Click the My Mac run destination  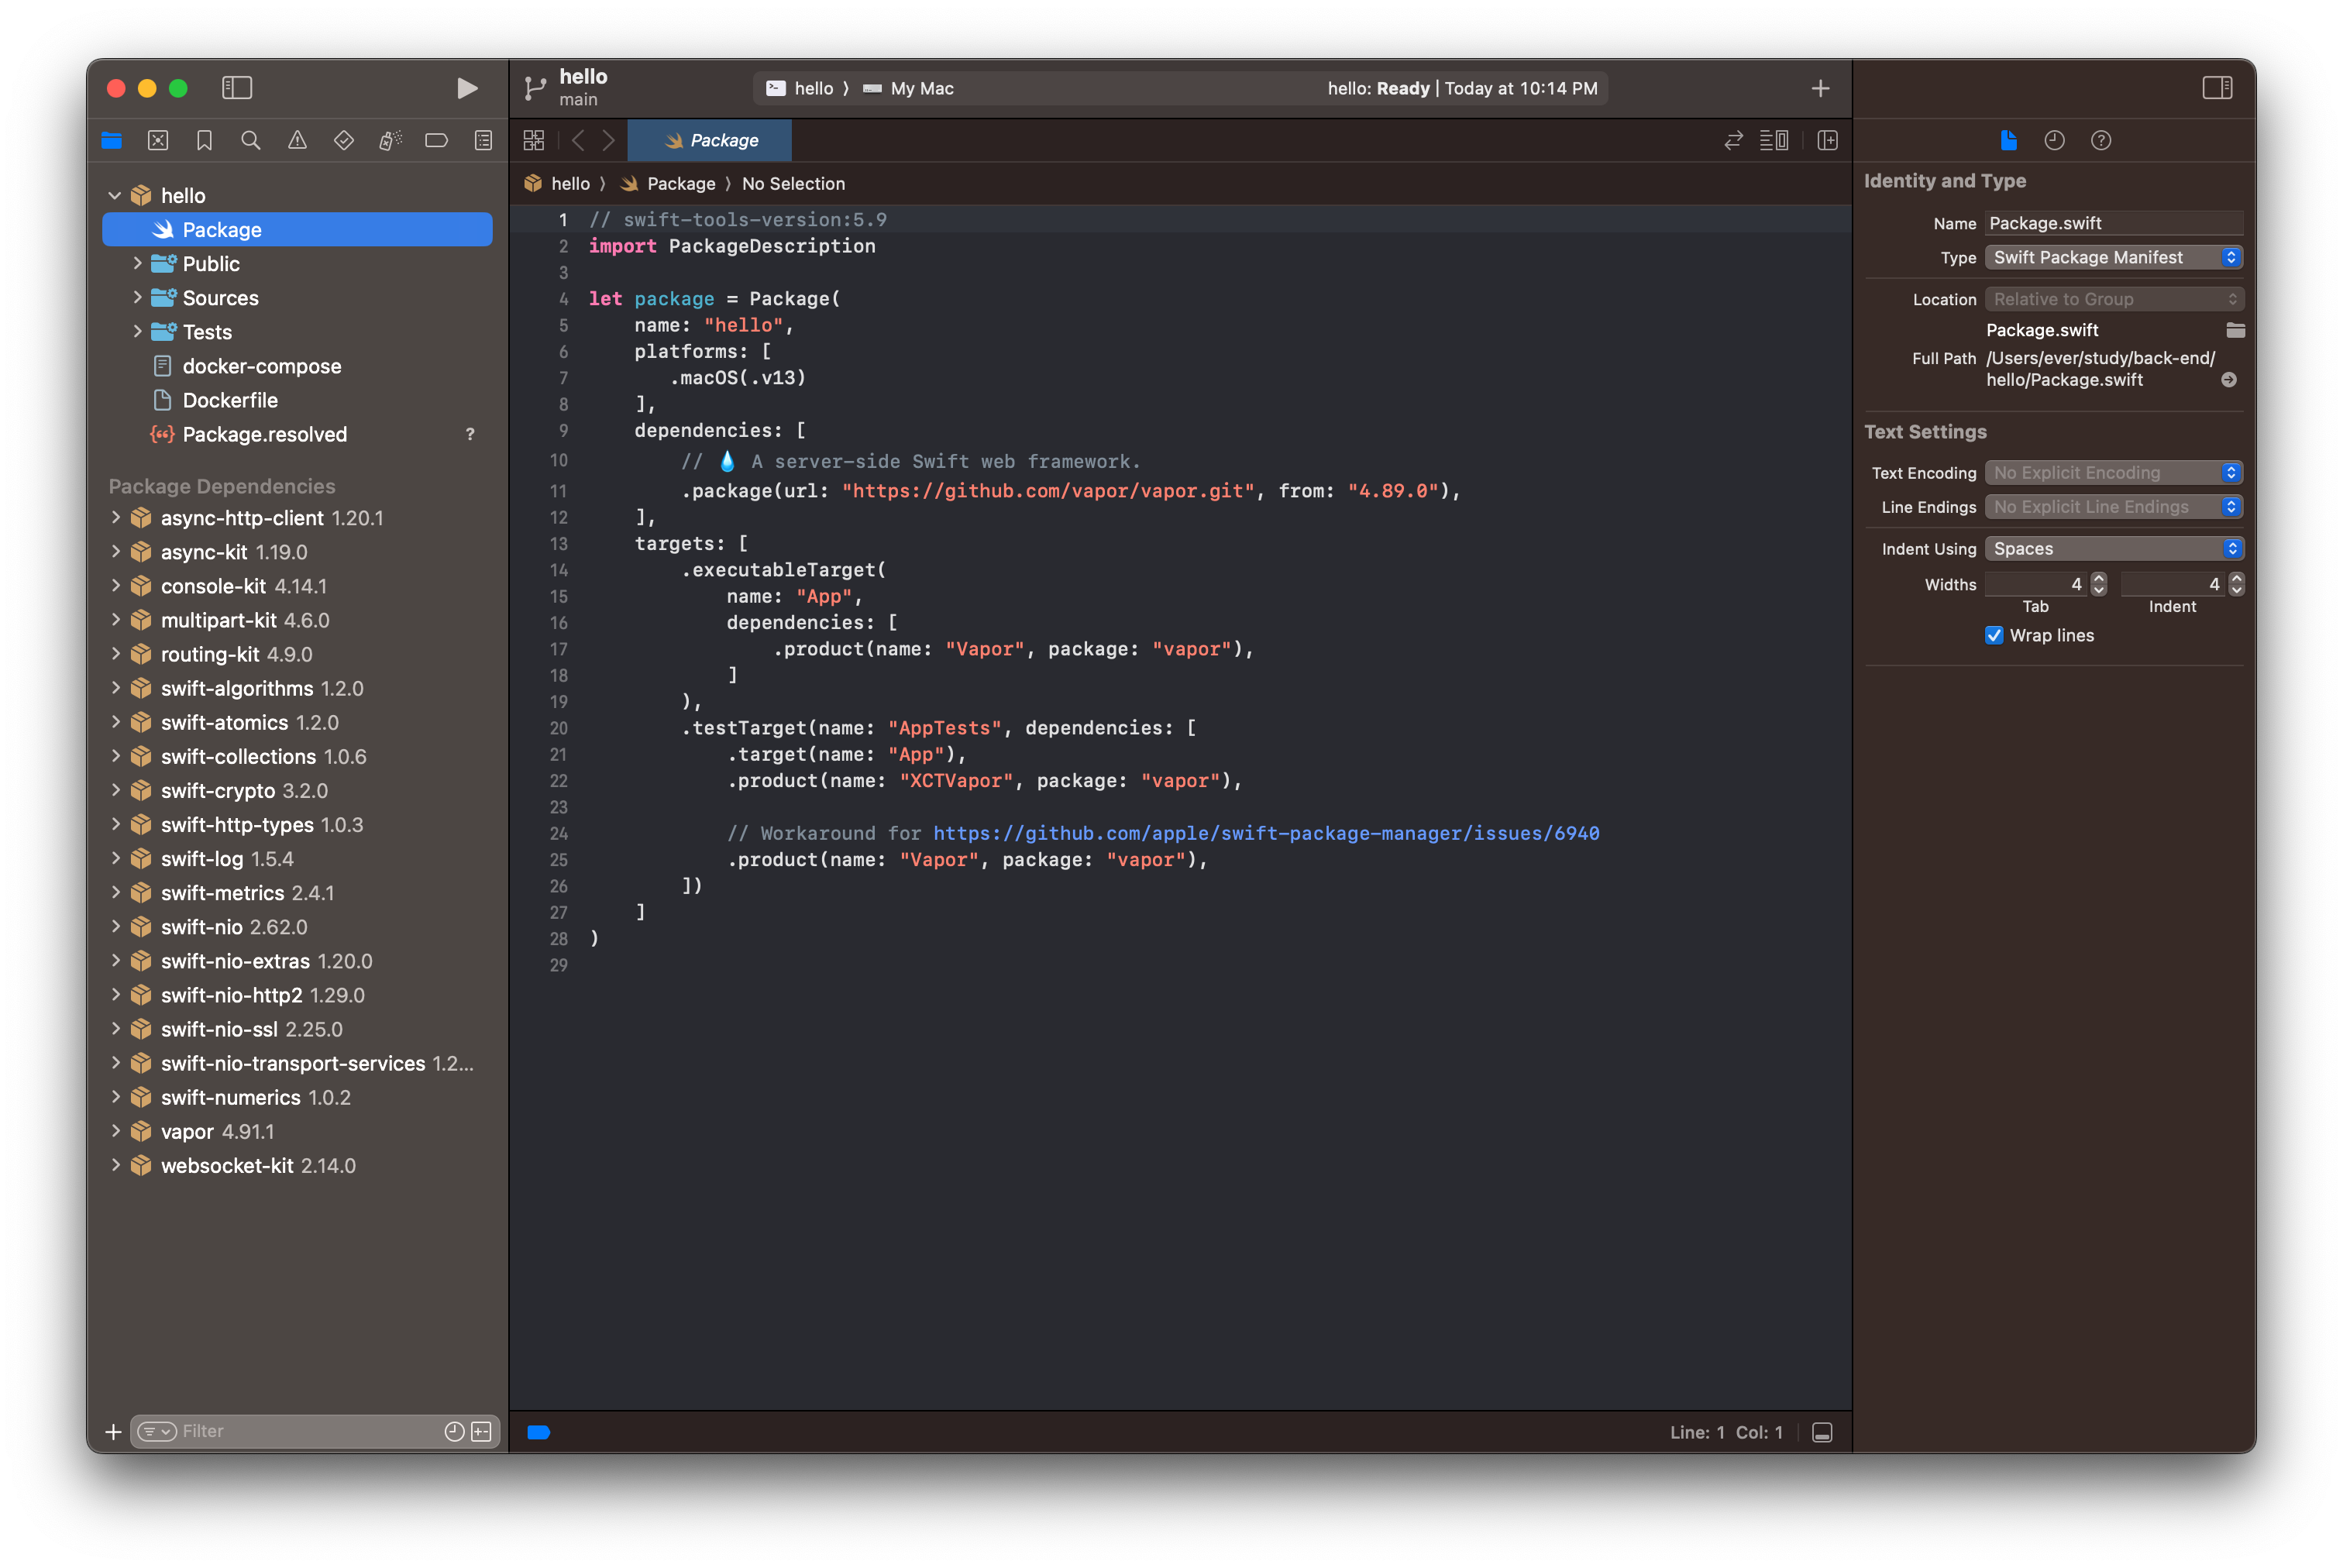coord(921,88)
